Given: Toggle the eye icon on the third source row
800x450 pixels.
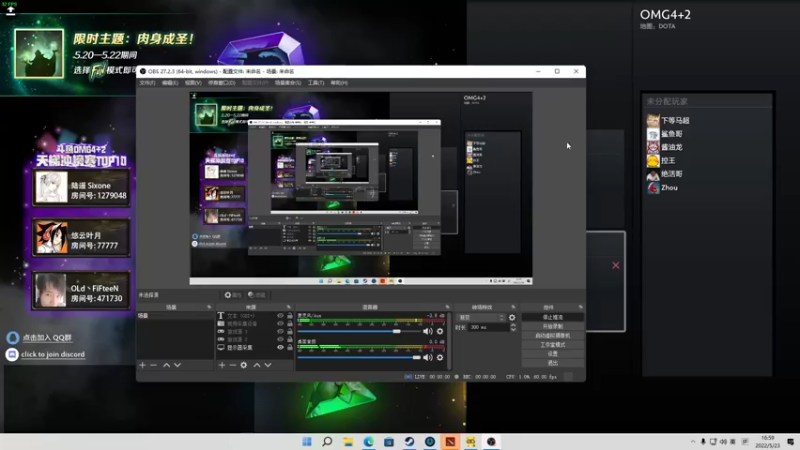Looking at the screenshot, I should pos(280,332).
